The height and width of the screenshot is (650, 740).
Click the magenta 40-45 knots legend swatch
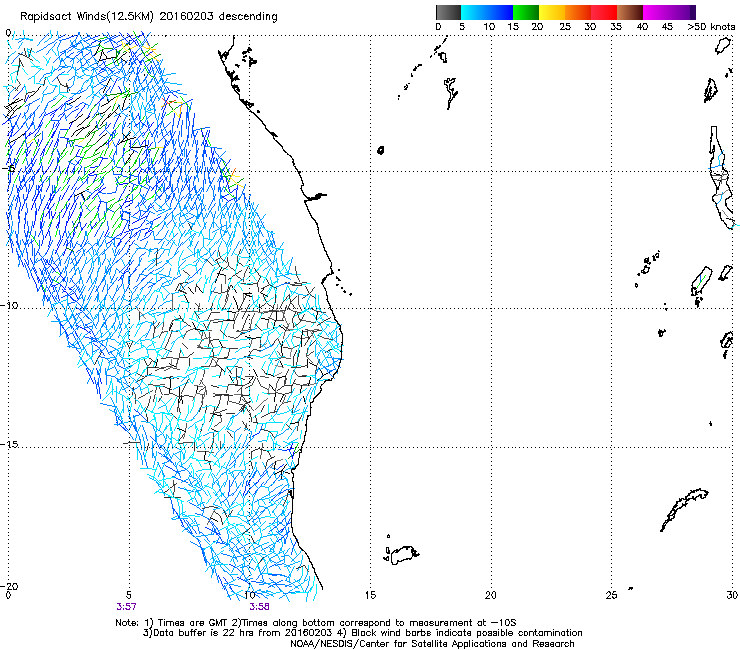(x=656, y=12)
